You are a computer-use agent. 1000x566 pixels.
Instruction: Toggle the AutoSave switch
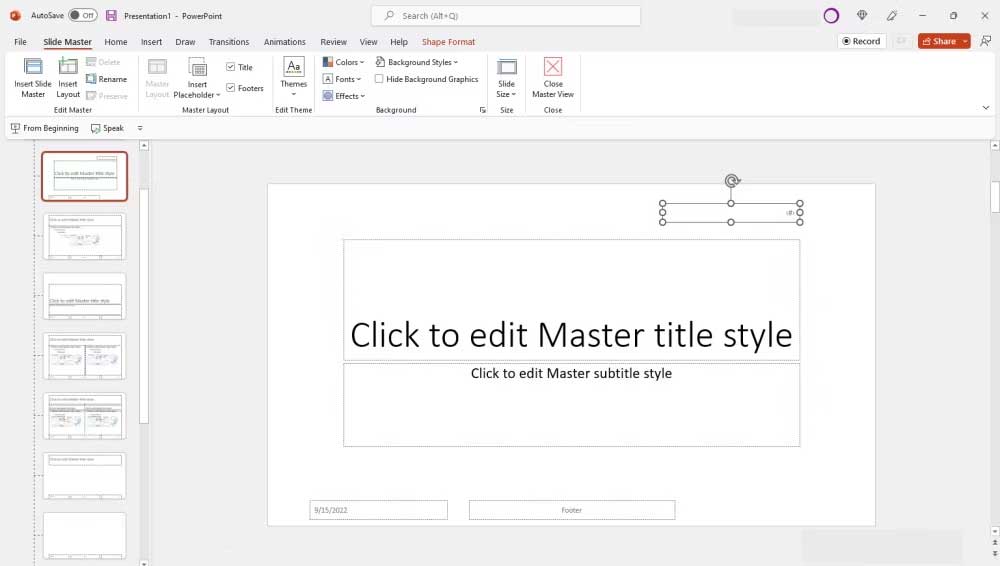(x=83, y=15)
